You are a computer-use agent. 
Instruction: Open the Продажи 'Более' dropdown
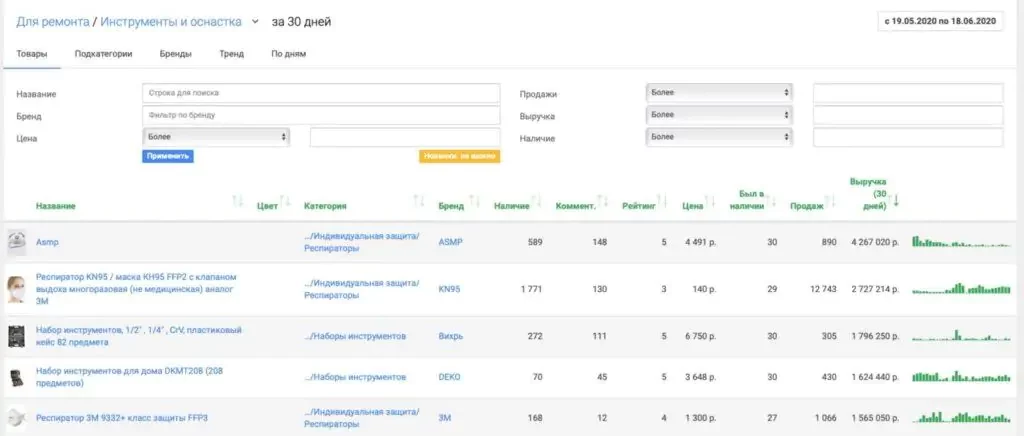coord(720,93)
